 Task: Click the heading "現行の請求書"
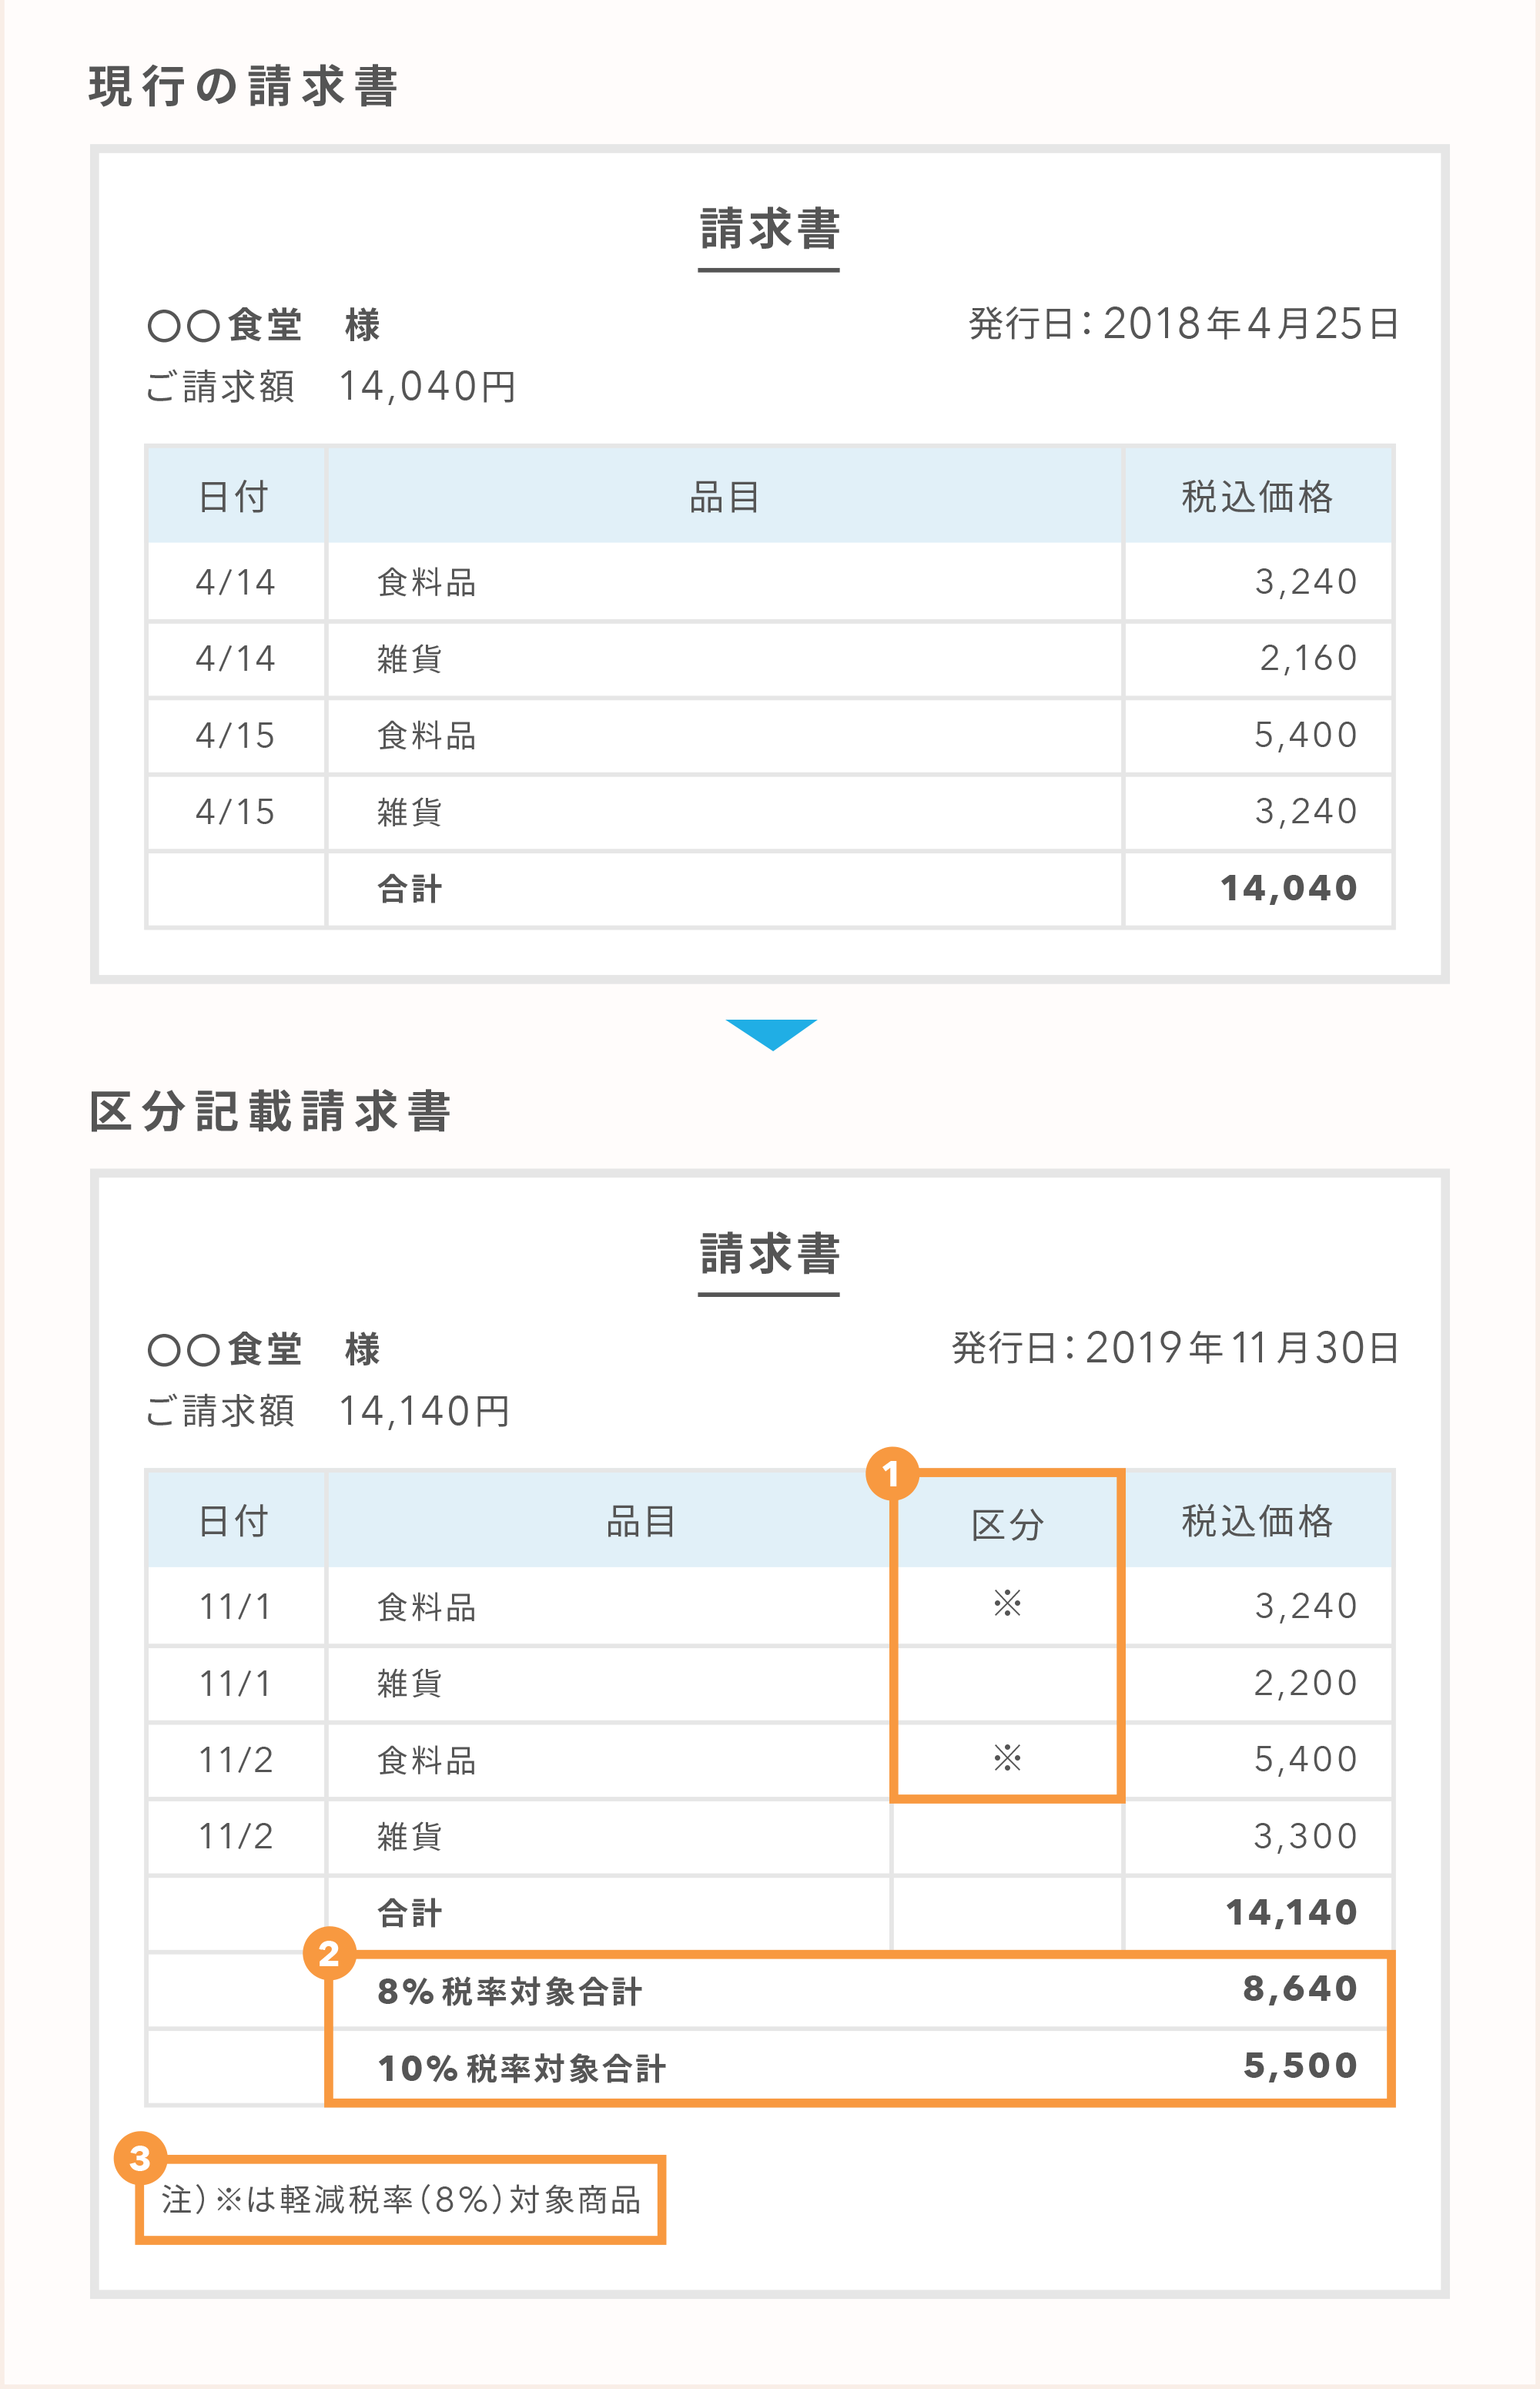click(x=244, y=86)
